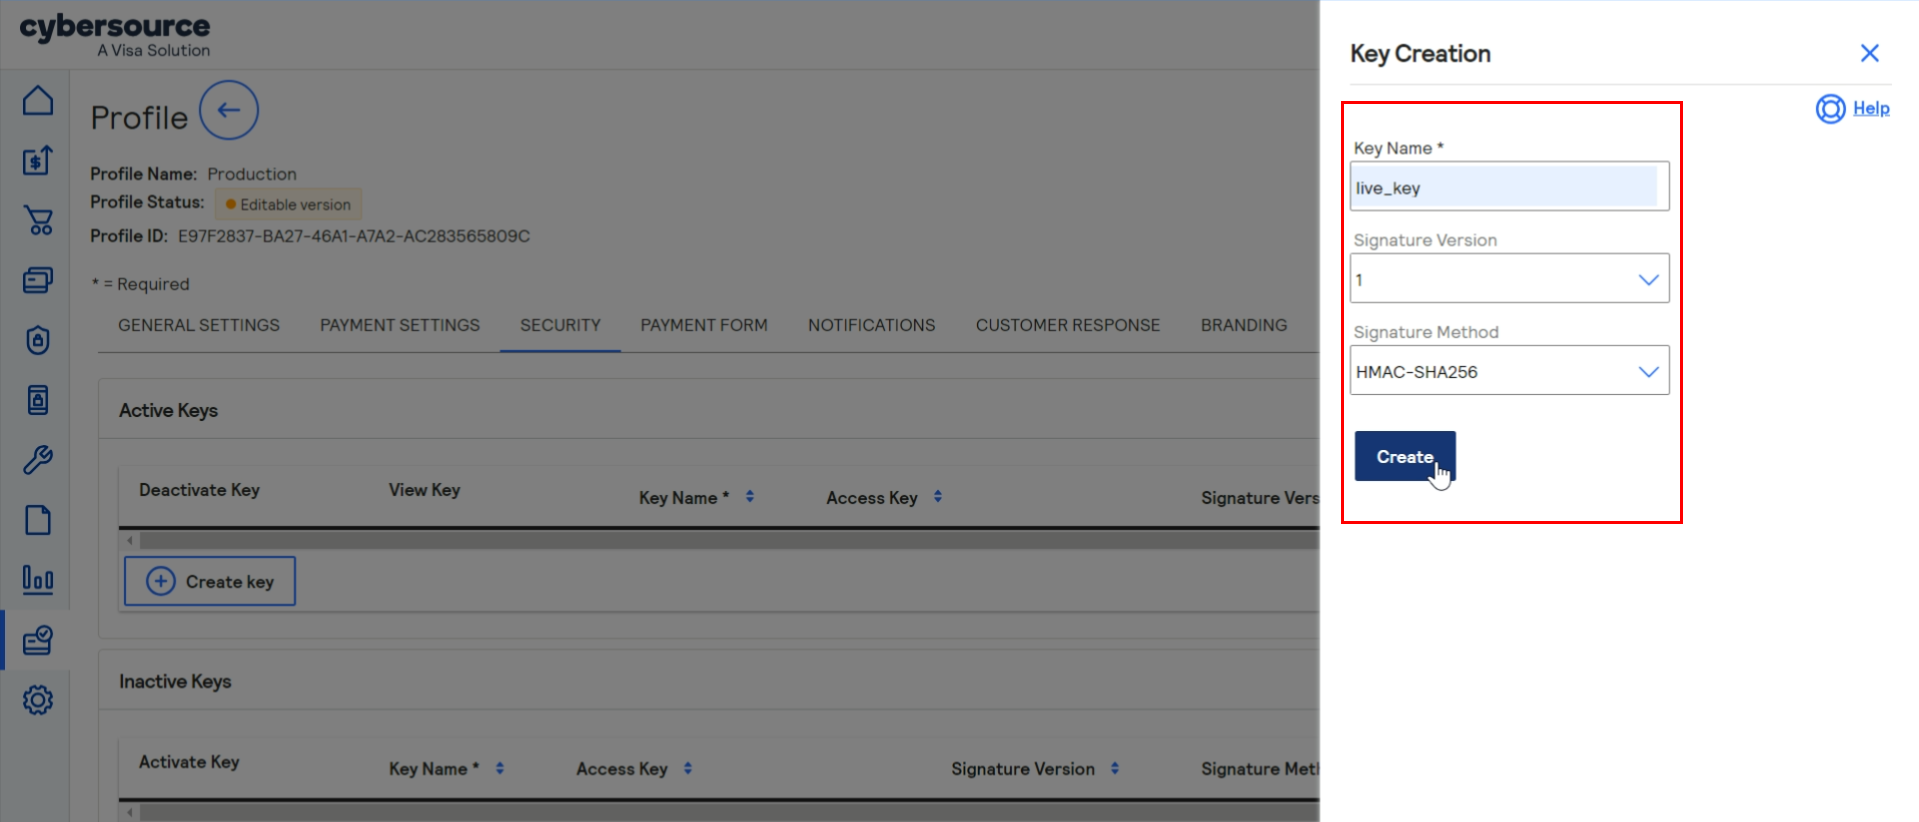Open the bar chart reports icon
1919x822 pixels.
click(38, 580)
